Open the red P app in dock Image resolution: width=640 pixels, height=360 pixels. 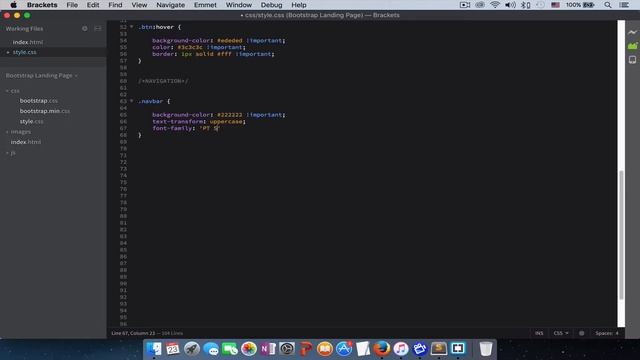[x=306, y=349]
